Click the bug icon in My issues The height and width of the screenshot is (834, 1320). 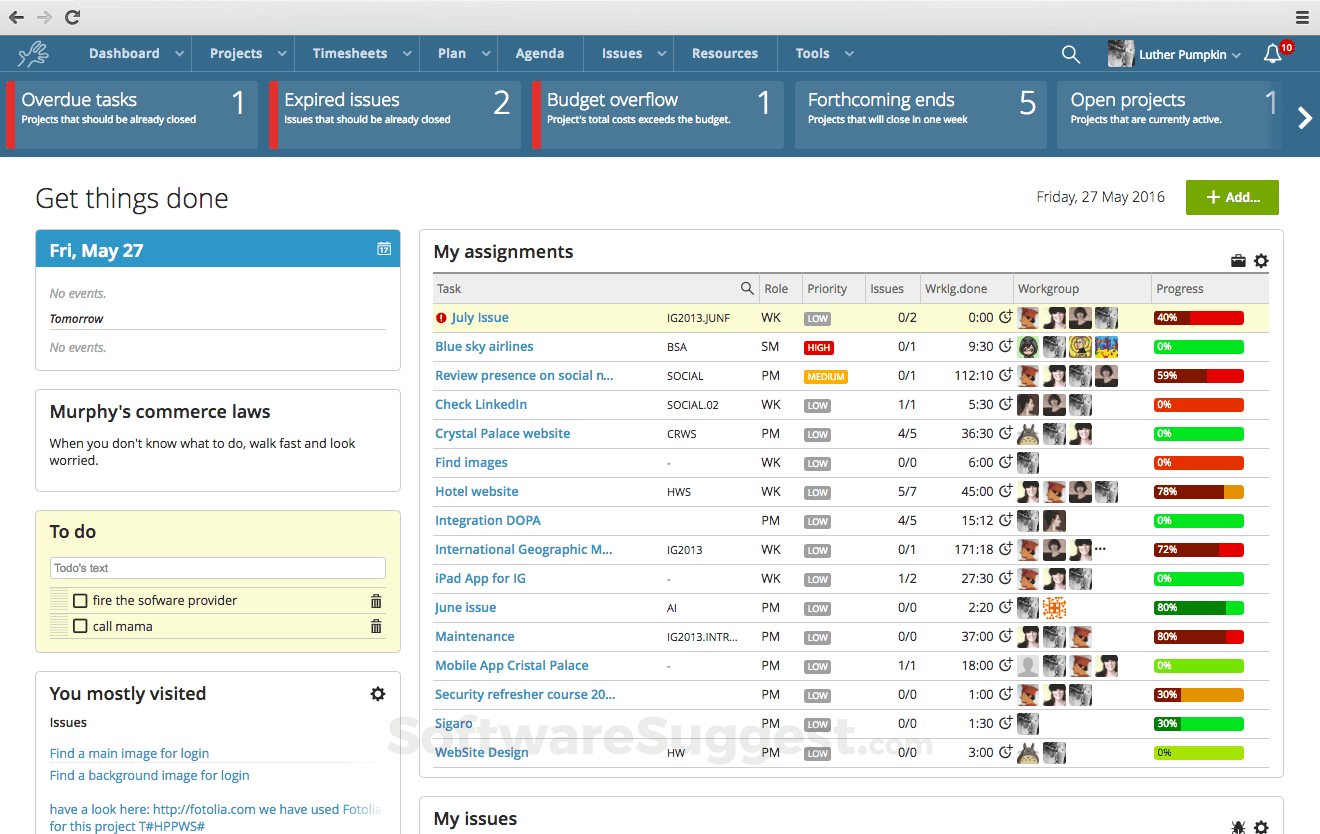click(x=1238, y=827)
